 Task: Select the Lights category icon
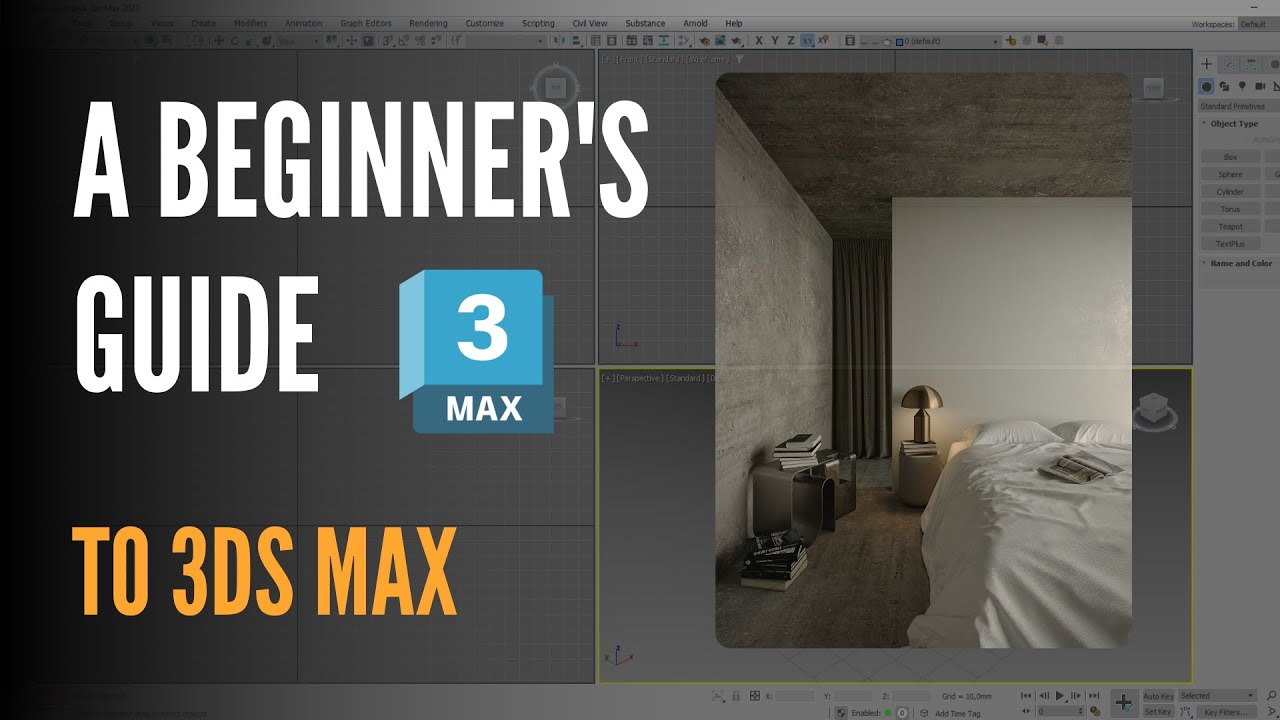(x=1243, y=87)
